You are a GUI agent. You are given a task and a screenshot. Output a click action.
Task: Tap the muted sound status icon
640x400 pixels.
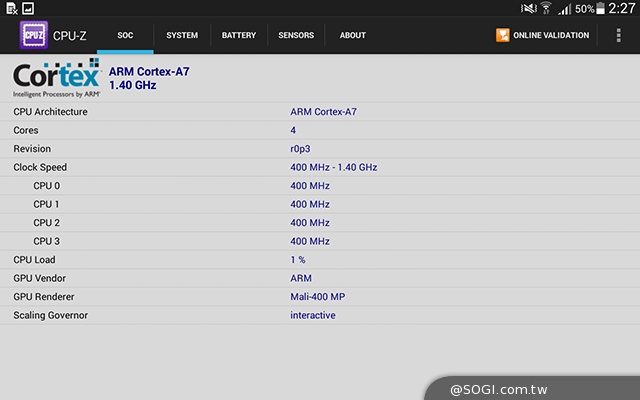pos(528,8)
